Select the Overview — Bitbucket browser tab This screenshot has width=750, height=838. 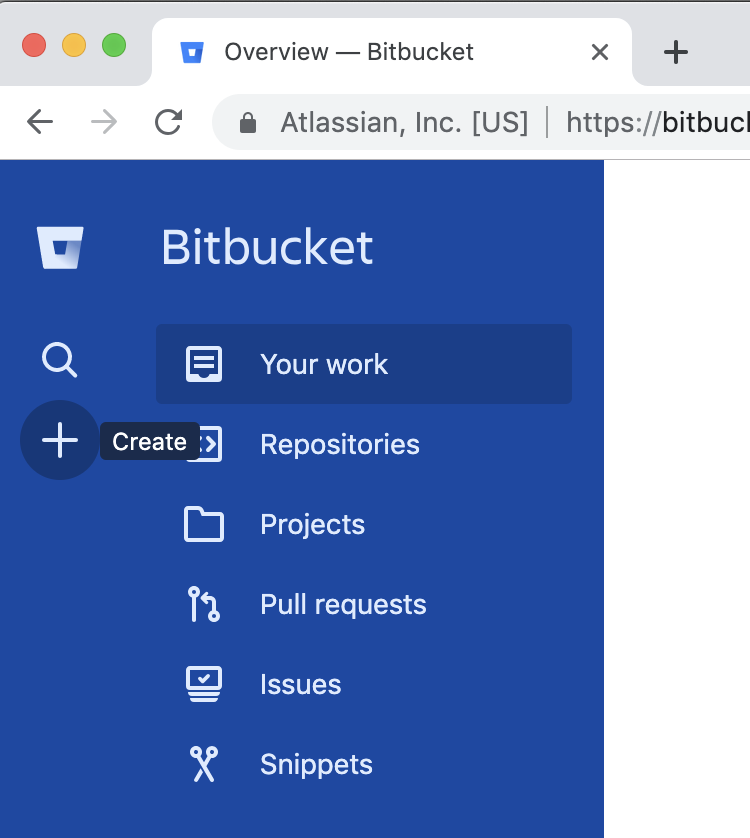click(348, 52)
